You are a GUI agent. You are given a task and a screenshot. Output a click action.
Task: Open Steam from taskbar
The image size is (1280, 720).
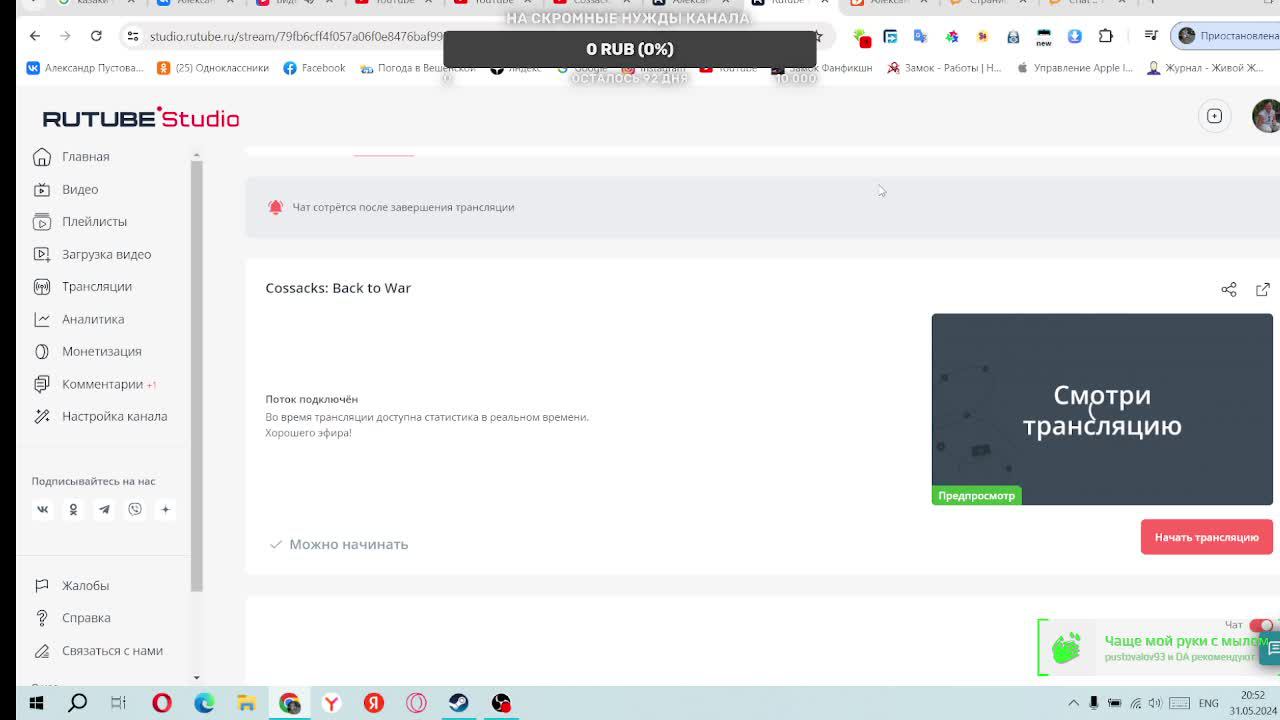point(458,703)
